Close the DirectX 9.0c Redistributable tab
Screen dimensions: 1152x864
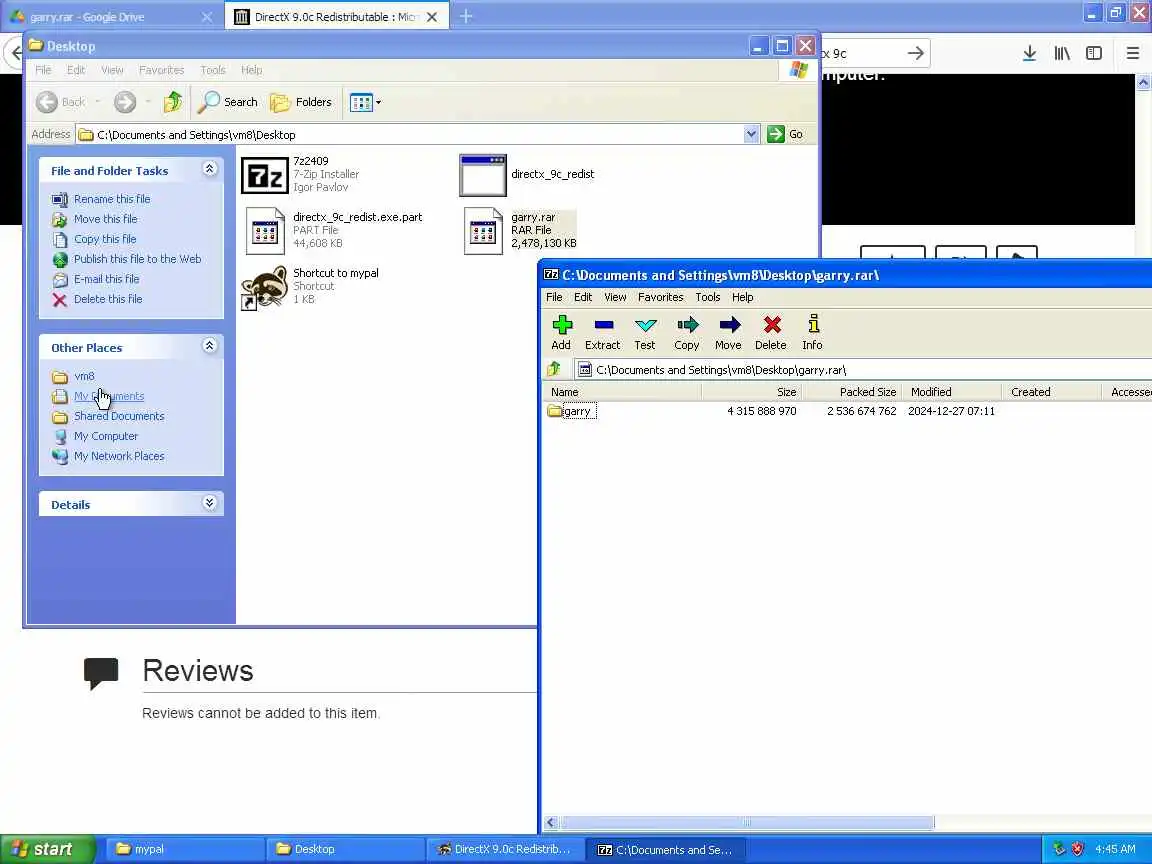432,17
